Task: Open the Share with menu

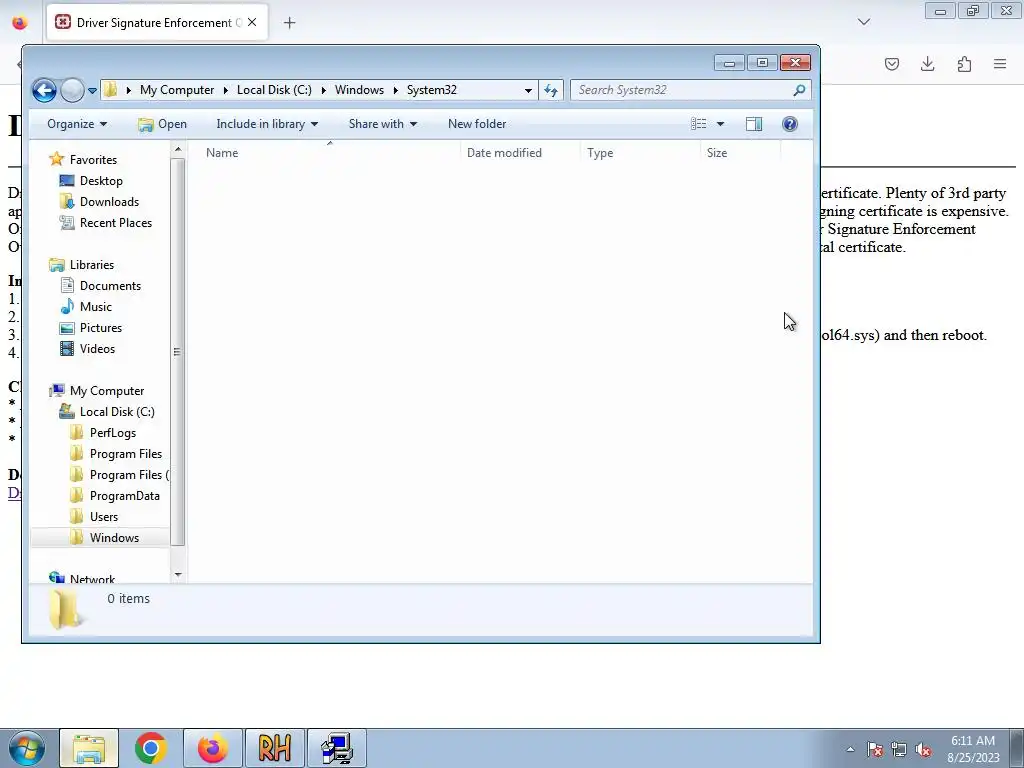Action: [x=383, y=124]
